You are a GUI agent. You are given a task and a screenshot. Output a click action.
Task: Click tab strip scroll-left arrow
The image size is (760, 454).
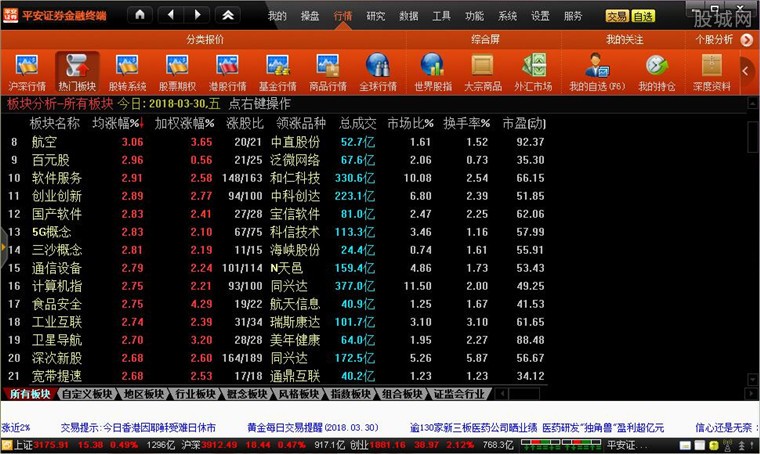[x=502, y=394]
